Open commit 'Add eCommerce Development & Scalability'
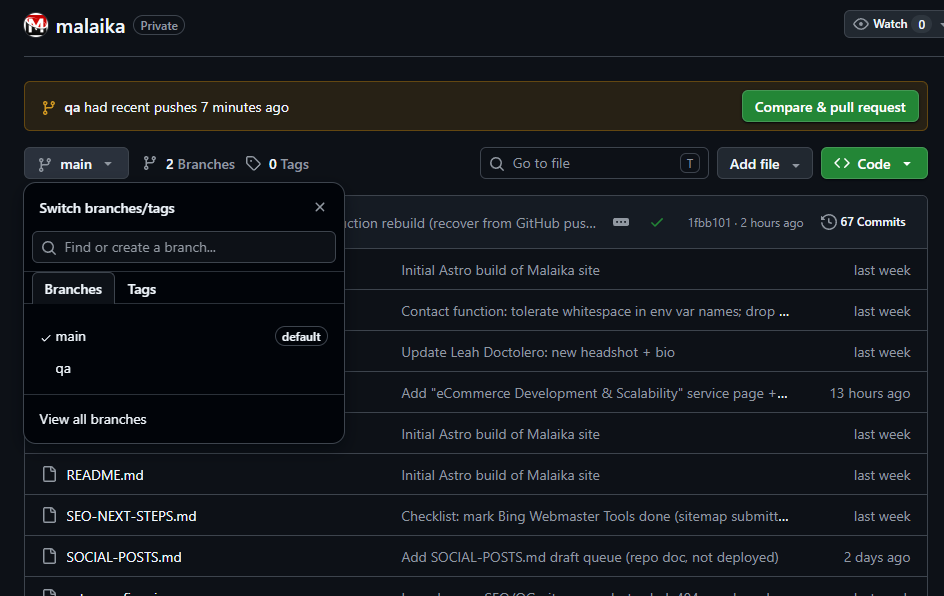The height and width of the screenshot is (596, 944). [x=594, y=393]
